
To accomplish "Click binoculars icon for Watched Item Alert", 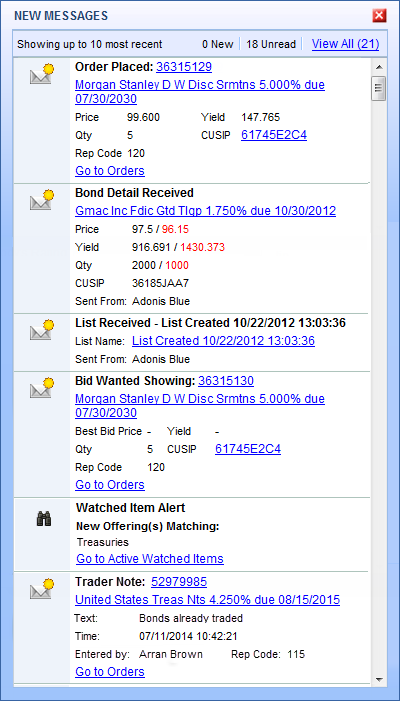I will (x=44, y=519).
